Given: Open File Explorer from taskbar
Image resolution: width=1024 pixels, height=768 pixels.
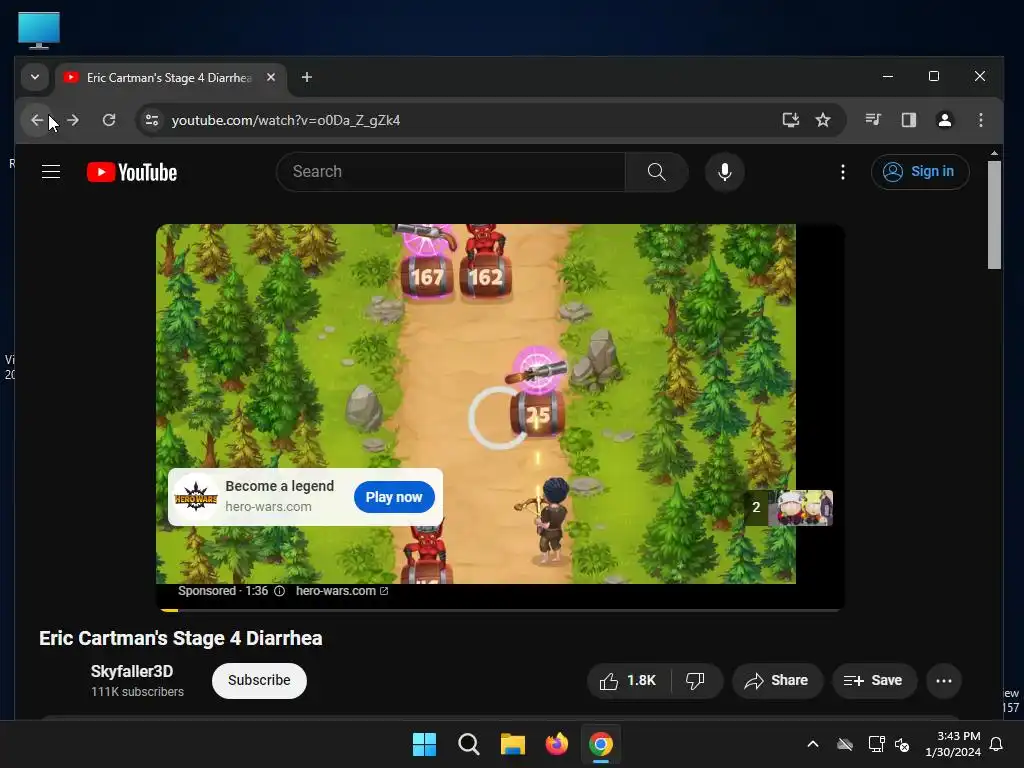Looking at the screenshot, I should (513, 744).
